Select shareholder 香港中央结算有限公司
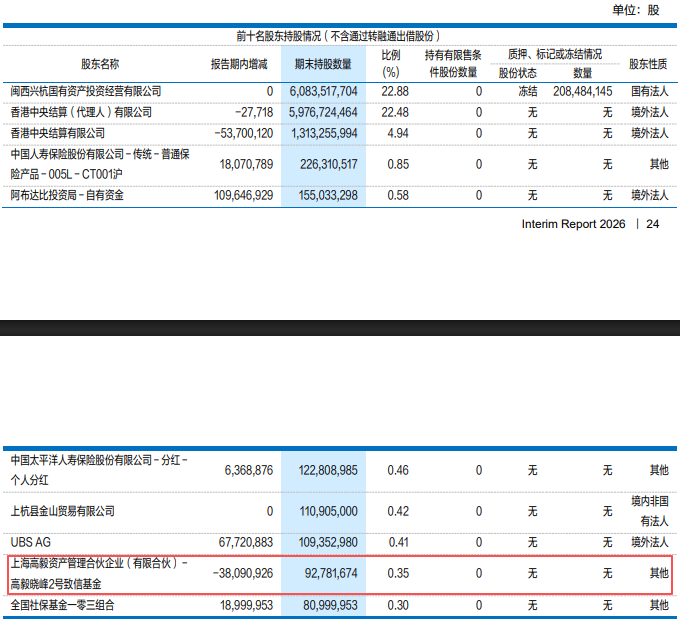The height and width of the screenshot is (619, 680). pyautogui.click(x=58, y=133)
